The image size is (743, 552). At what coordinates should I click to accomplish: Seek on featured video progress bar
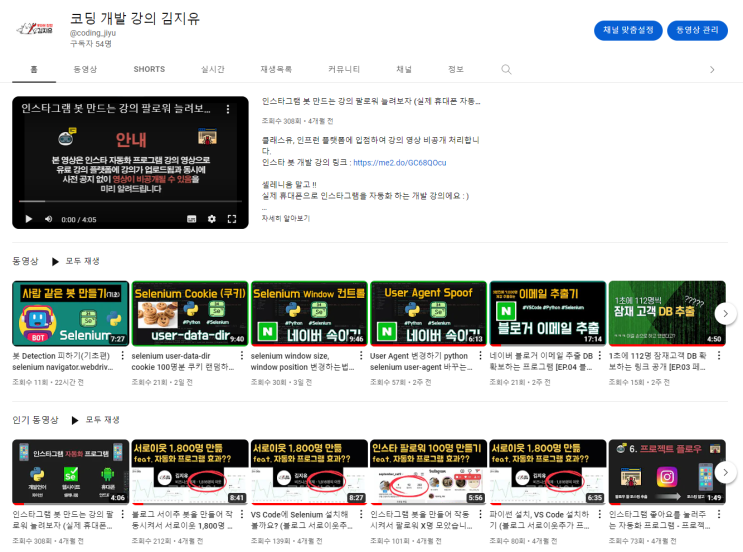coord(130,201)
